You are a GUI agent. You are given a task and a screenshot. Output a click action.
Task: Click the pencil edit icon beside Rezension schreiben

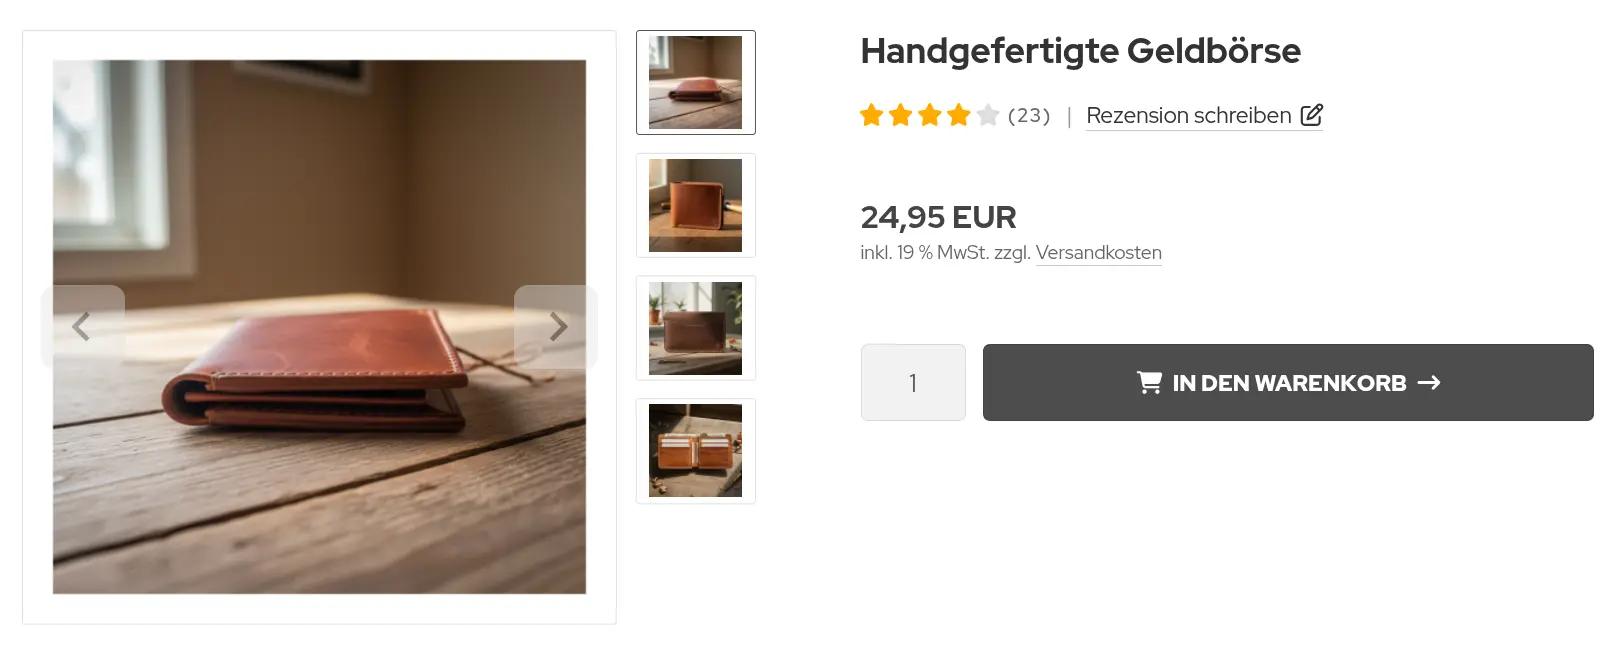[x=1311, y=115]
